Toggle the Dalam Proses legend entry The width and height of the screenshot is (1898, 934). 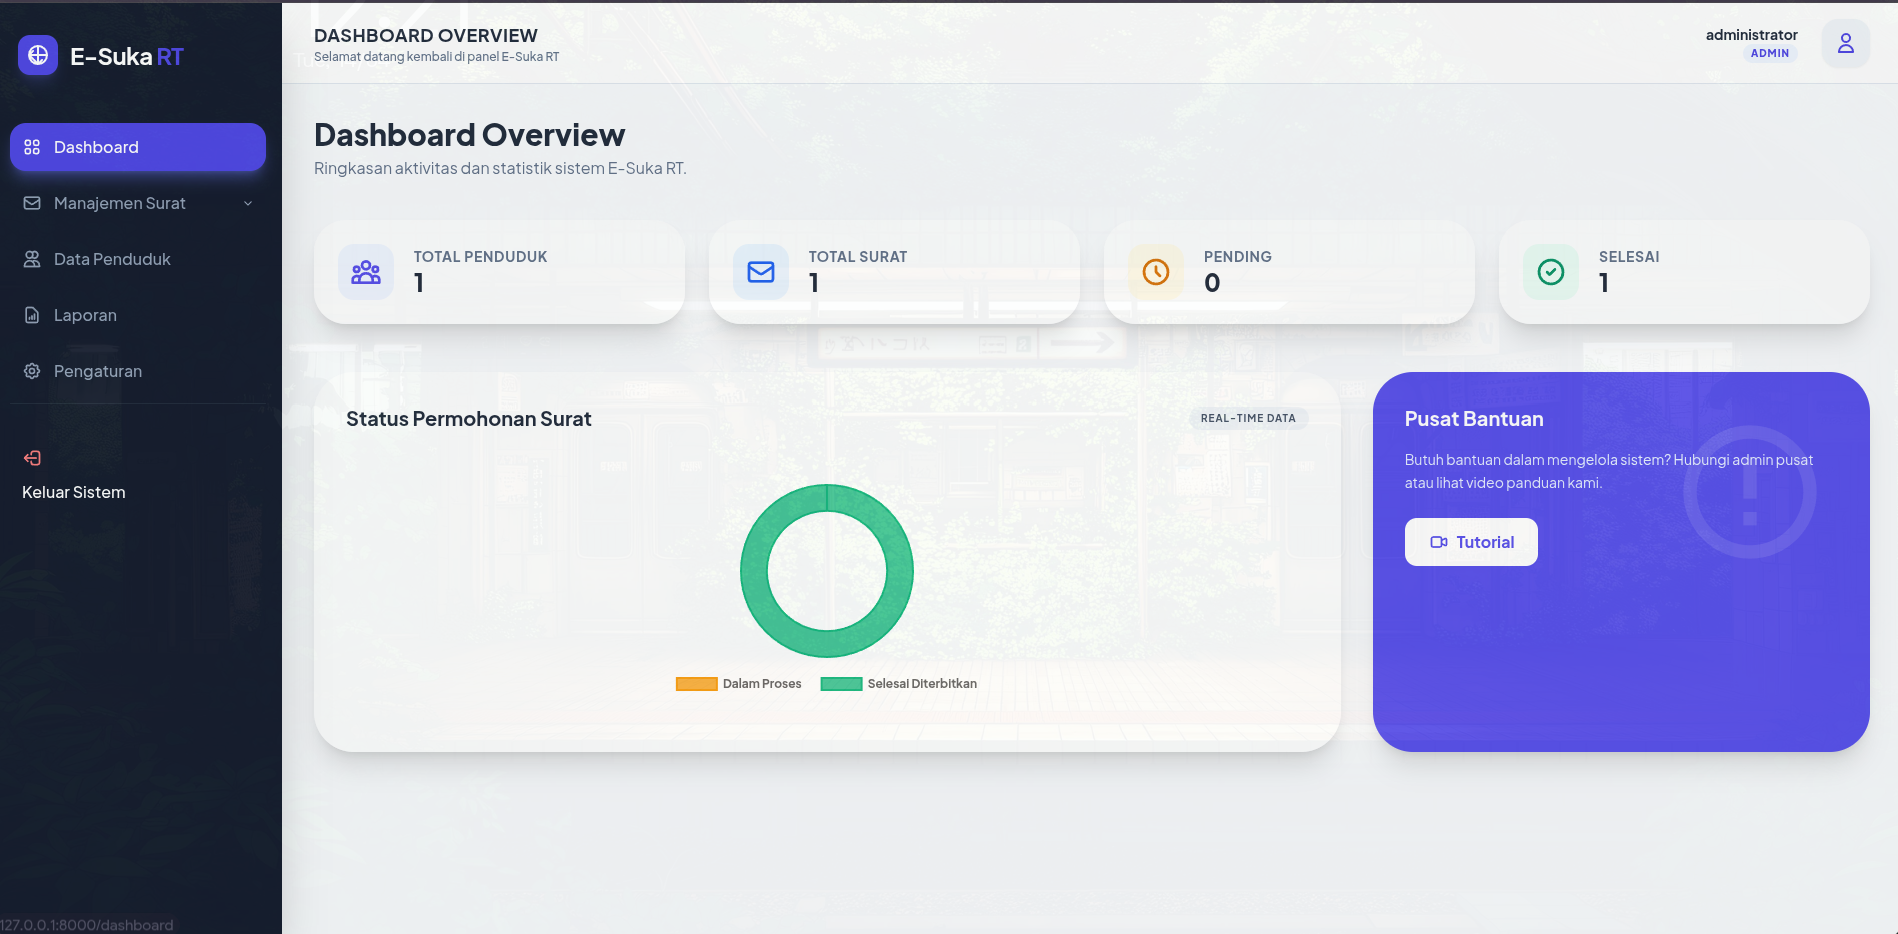point(739,683)
